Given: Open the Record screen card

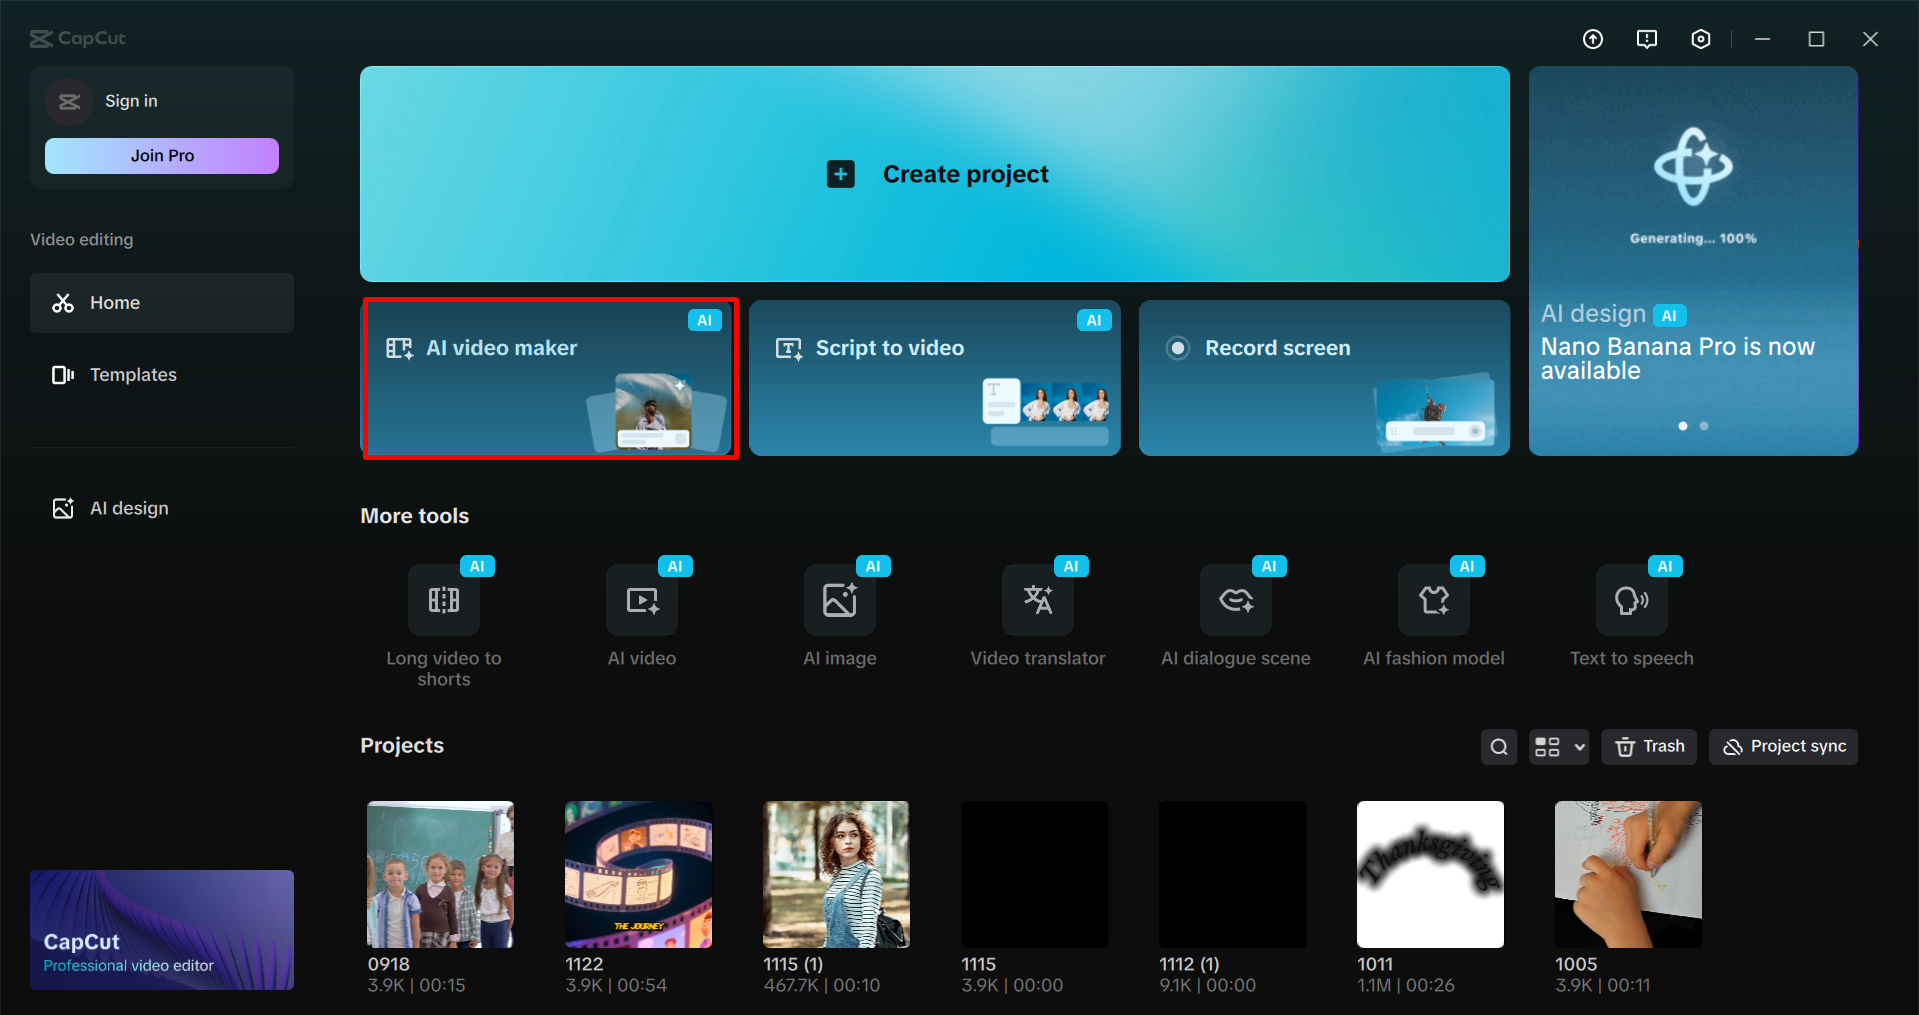Looking at the screenshot, I should click(1324, 378).
